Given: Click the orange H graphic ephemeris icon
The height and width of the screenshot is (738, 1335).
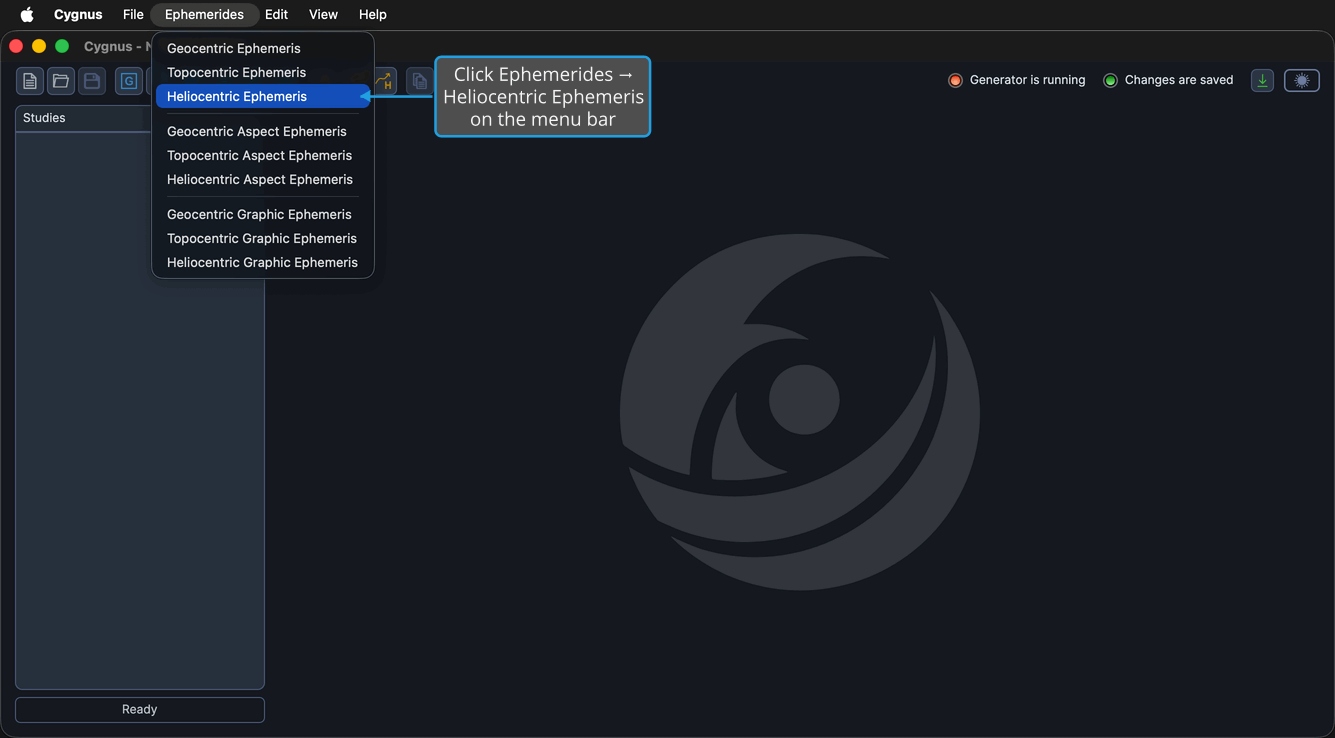Looking at the screenshot, I should coord(385,81).
